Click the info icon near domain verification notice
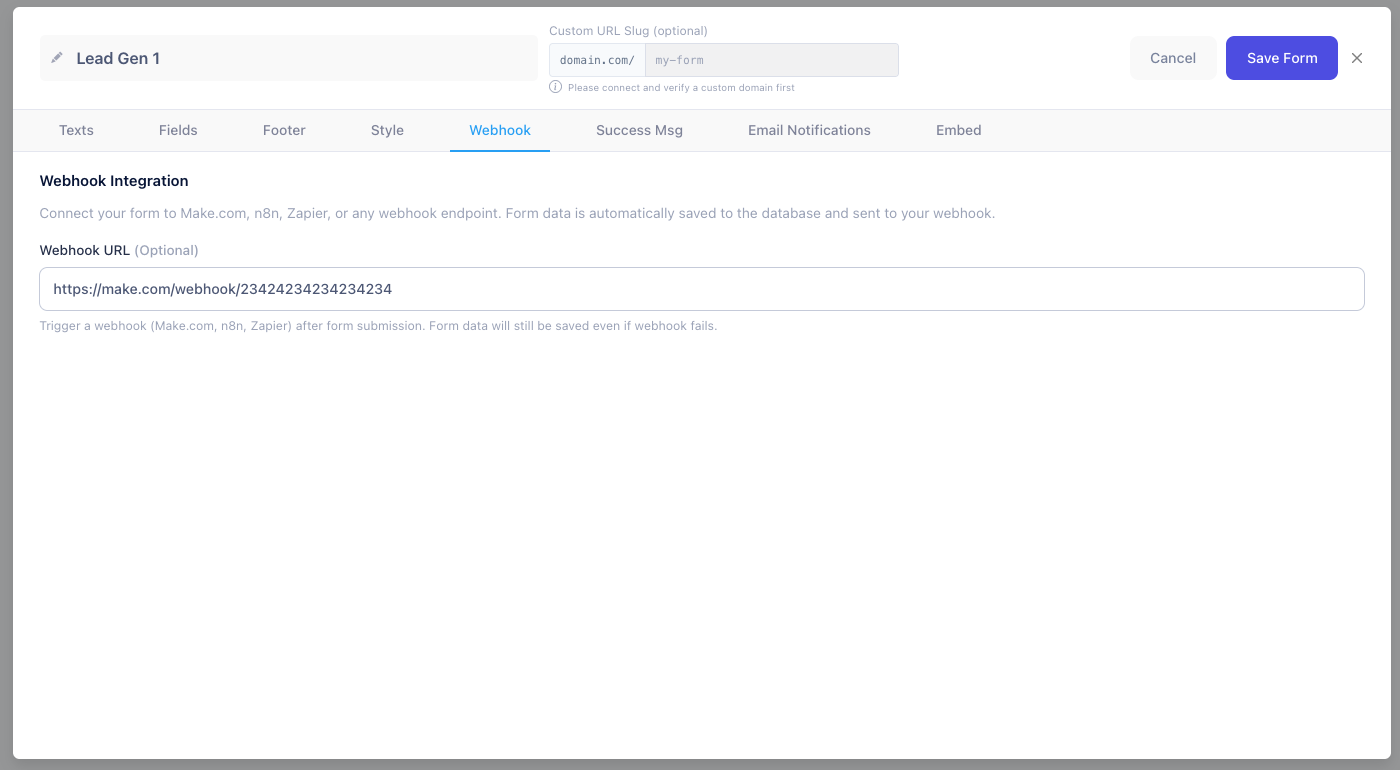This screenshot has width=1400, height=770. click(555, 87)
